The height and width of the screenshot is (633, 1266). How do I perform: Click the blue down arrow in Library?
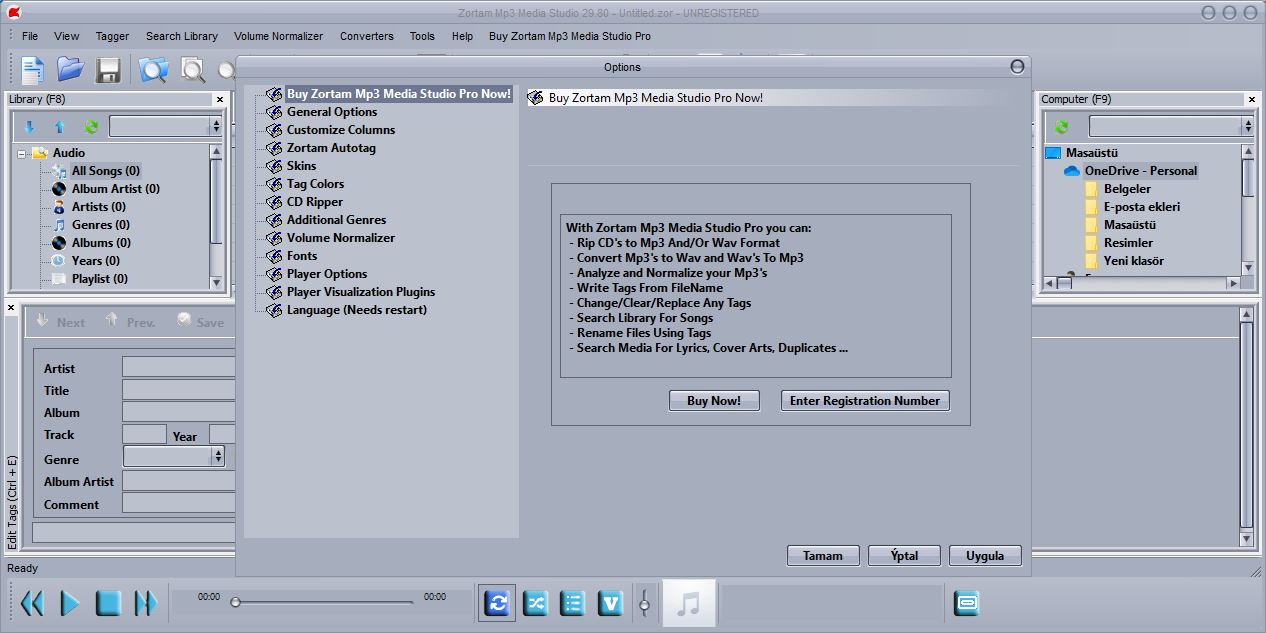coord(29,127)
